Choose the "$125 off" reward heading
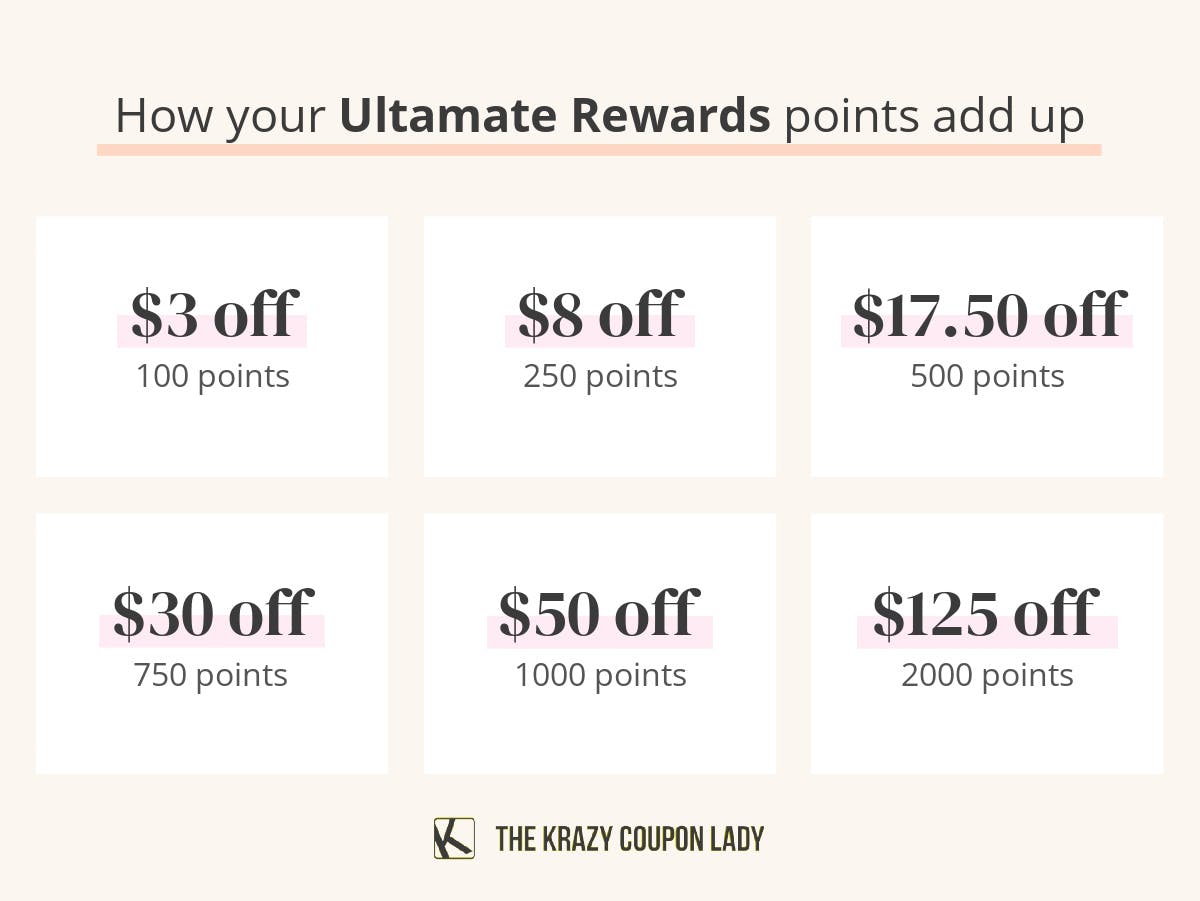Image resolution: width=1200 pixels, height=901 pixels. pos(986,613)
